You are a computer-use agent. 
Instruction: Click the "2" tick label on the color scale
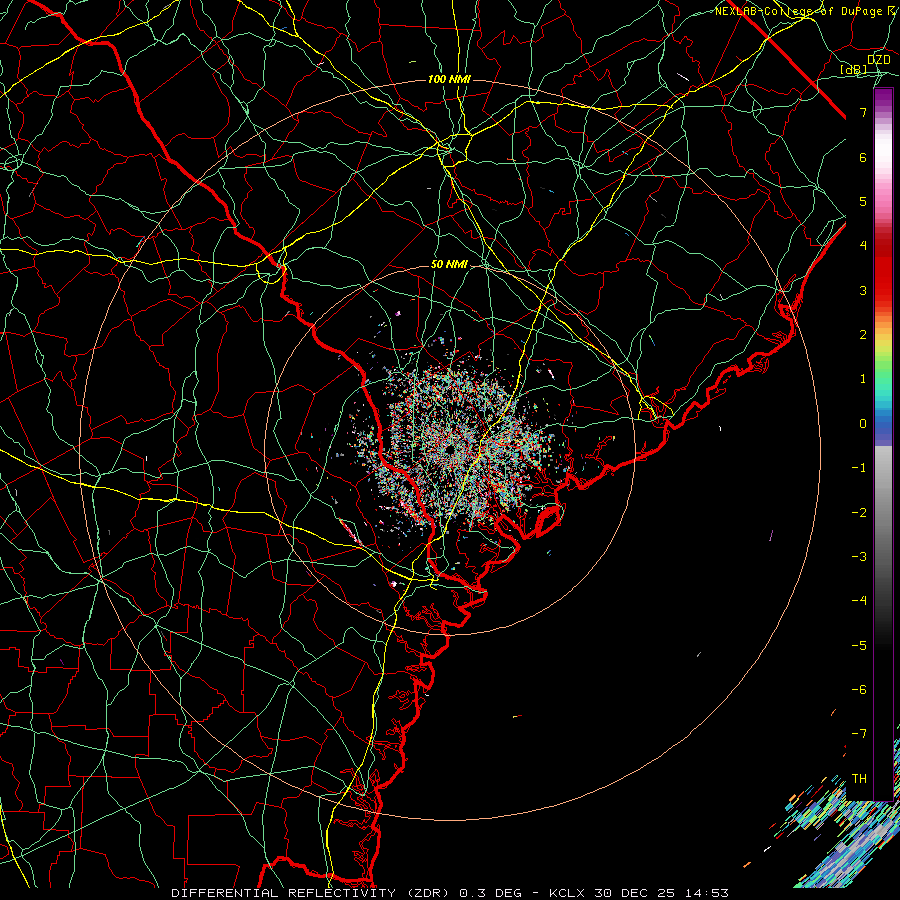(x=863, y=335)
